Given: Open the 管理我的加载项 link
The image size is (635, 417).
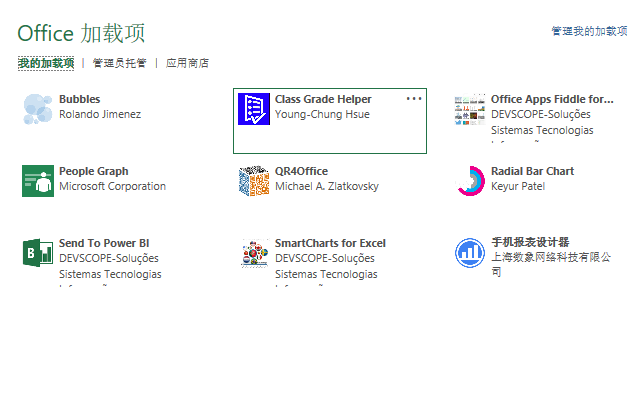Looking at the screenshot, I should [x=589, y=31].
